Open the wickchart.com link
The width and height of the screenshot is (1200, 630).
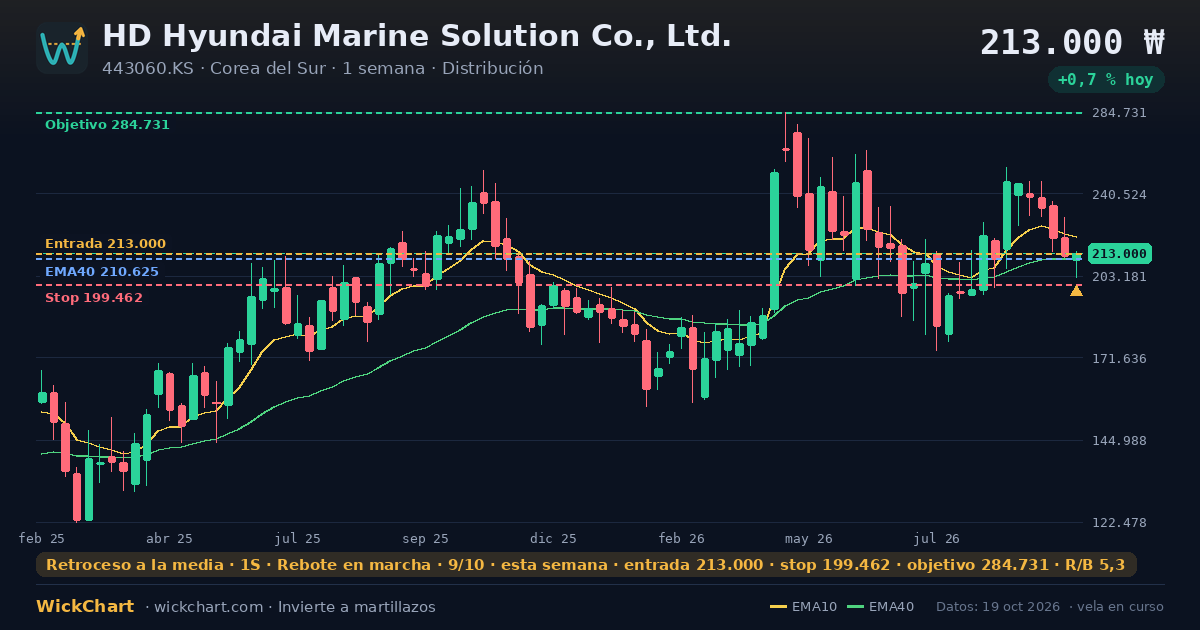pyautogui.click(x=209, y=607)
